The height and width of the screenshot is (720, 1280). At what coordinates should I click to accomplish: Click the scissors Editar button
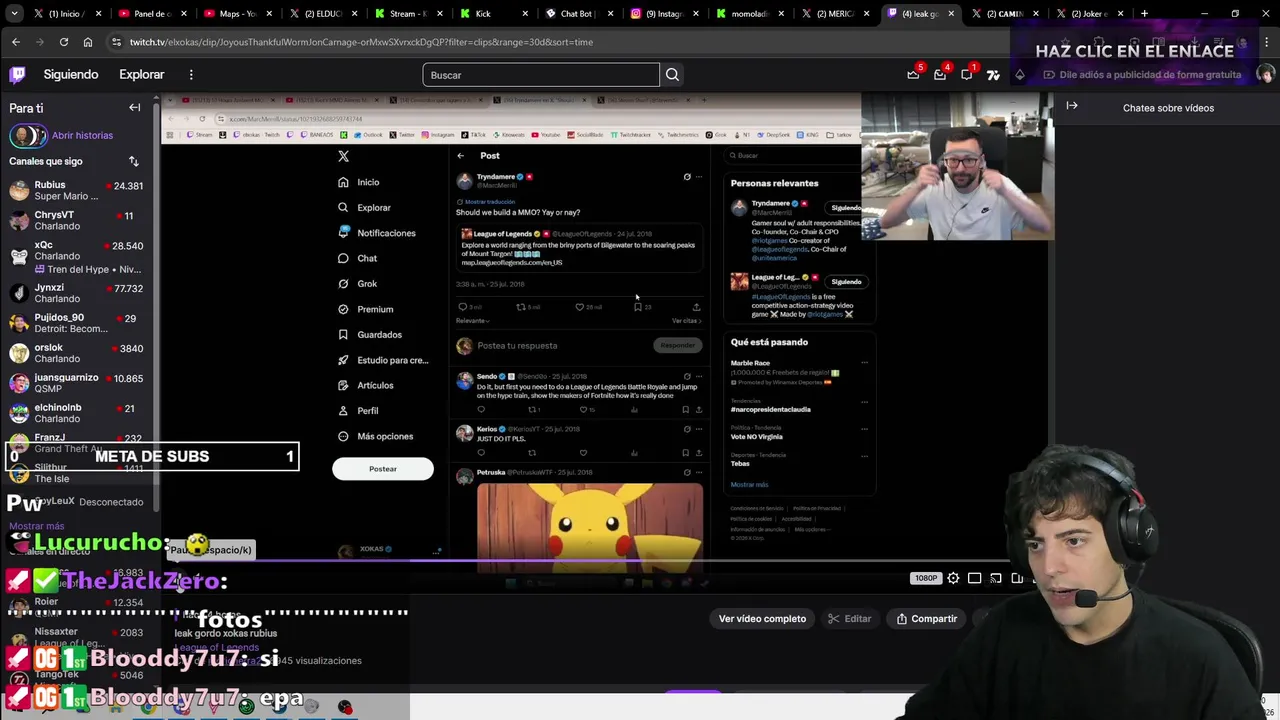[850, 619]
